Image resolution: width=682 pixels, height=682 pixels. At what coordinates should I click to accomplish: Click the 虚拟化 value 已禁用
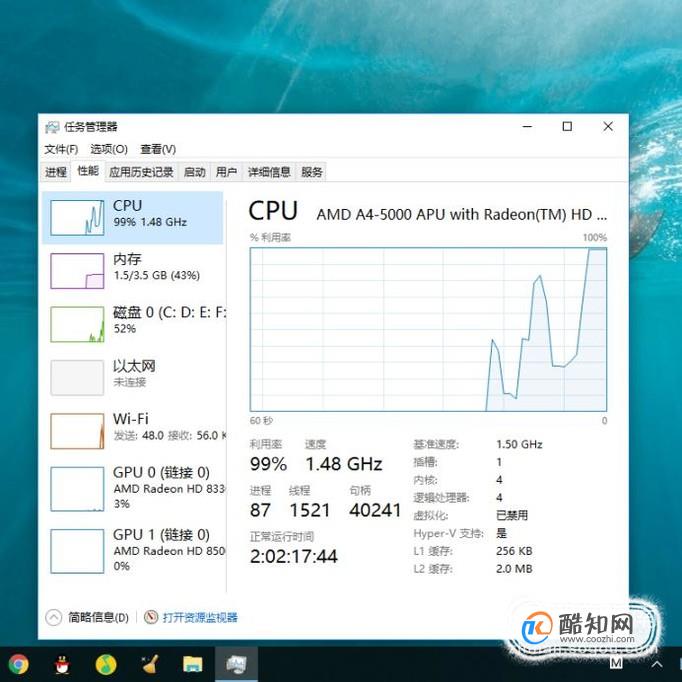pos(512,515)
